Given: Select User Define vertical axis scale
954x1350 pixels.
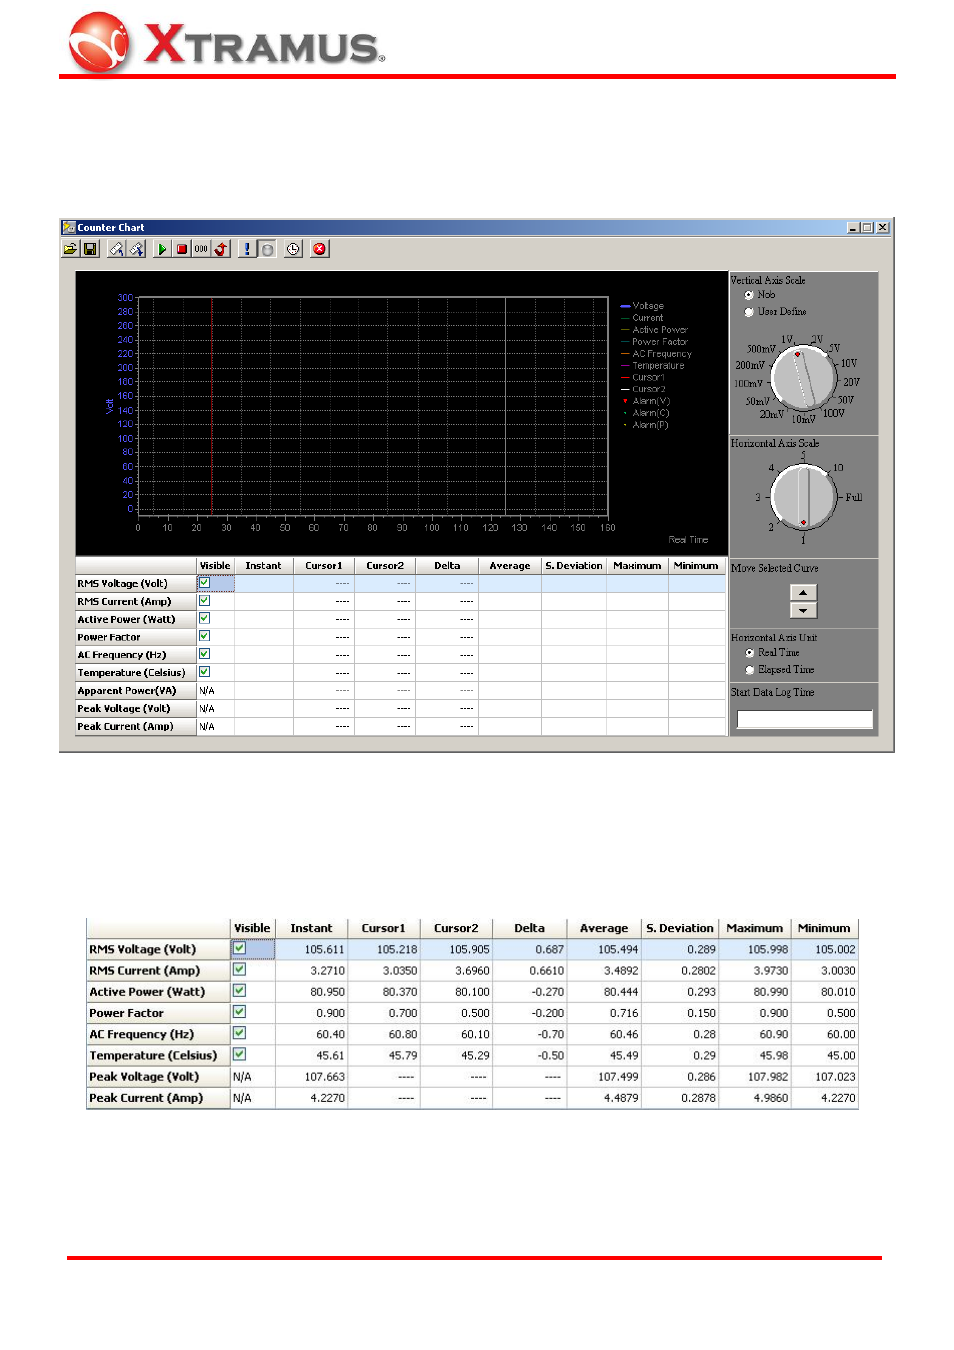Looking at the screenshot, I should (749, 312).
